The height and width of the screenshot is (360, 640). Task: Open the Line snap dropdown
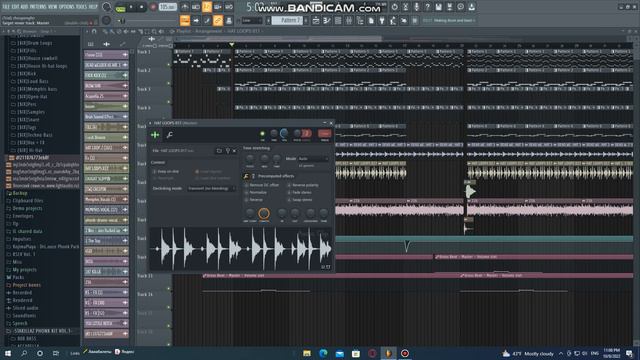[x=252, y=20]
